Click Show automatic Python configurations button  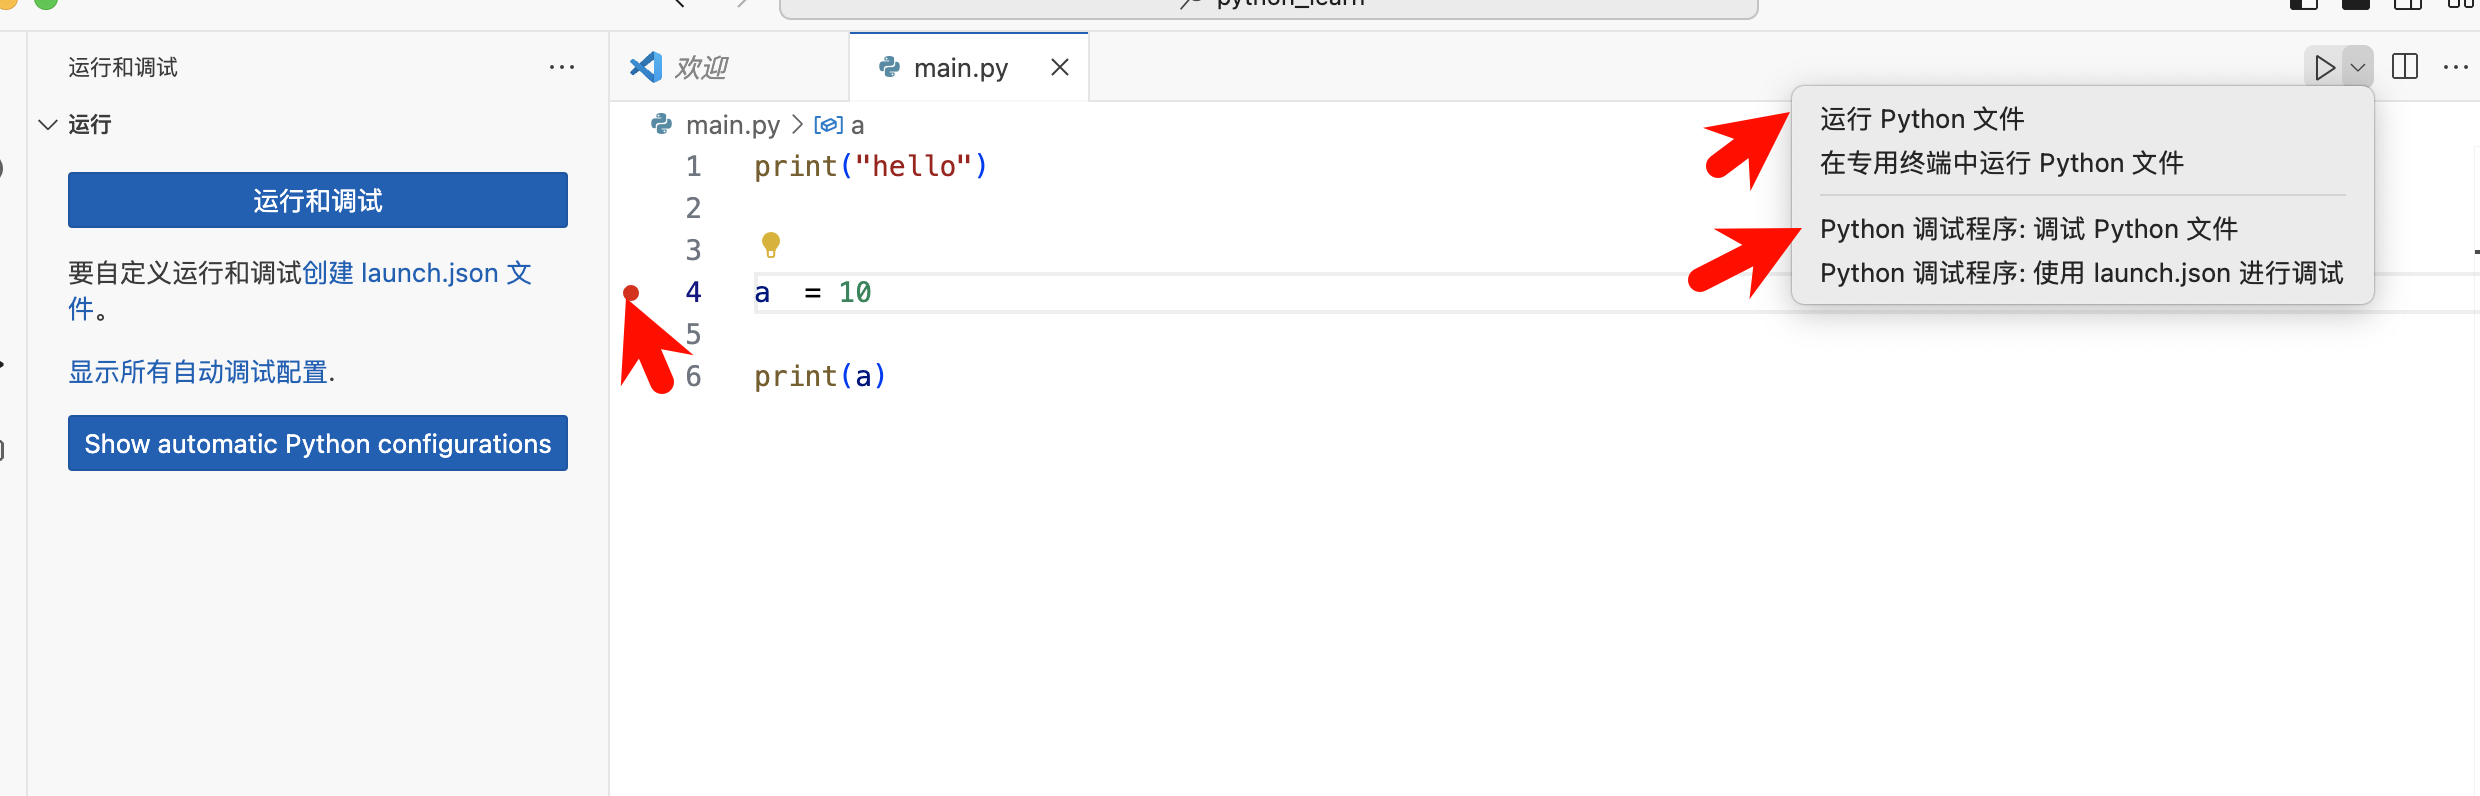[318, 443]
